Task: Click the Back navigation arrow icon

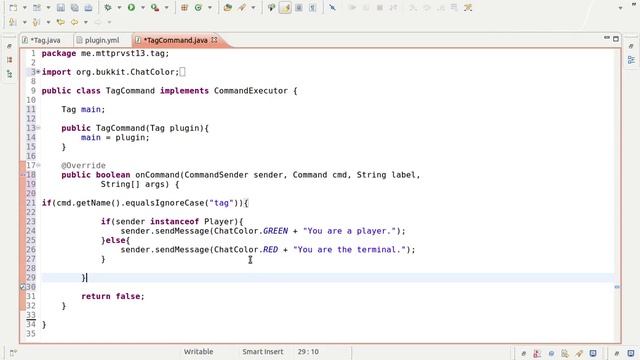Action: [x=74, y=22]
